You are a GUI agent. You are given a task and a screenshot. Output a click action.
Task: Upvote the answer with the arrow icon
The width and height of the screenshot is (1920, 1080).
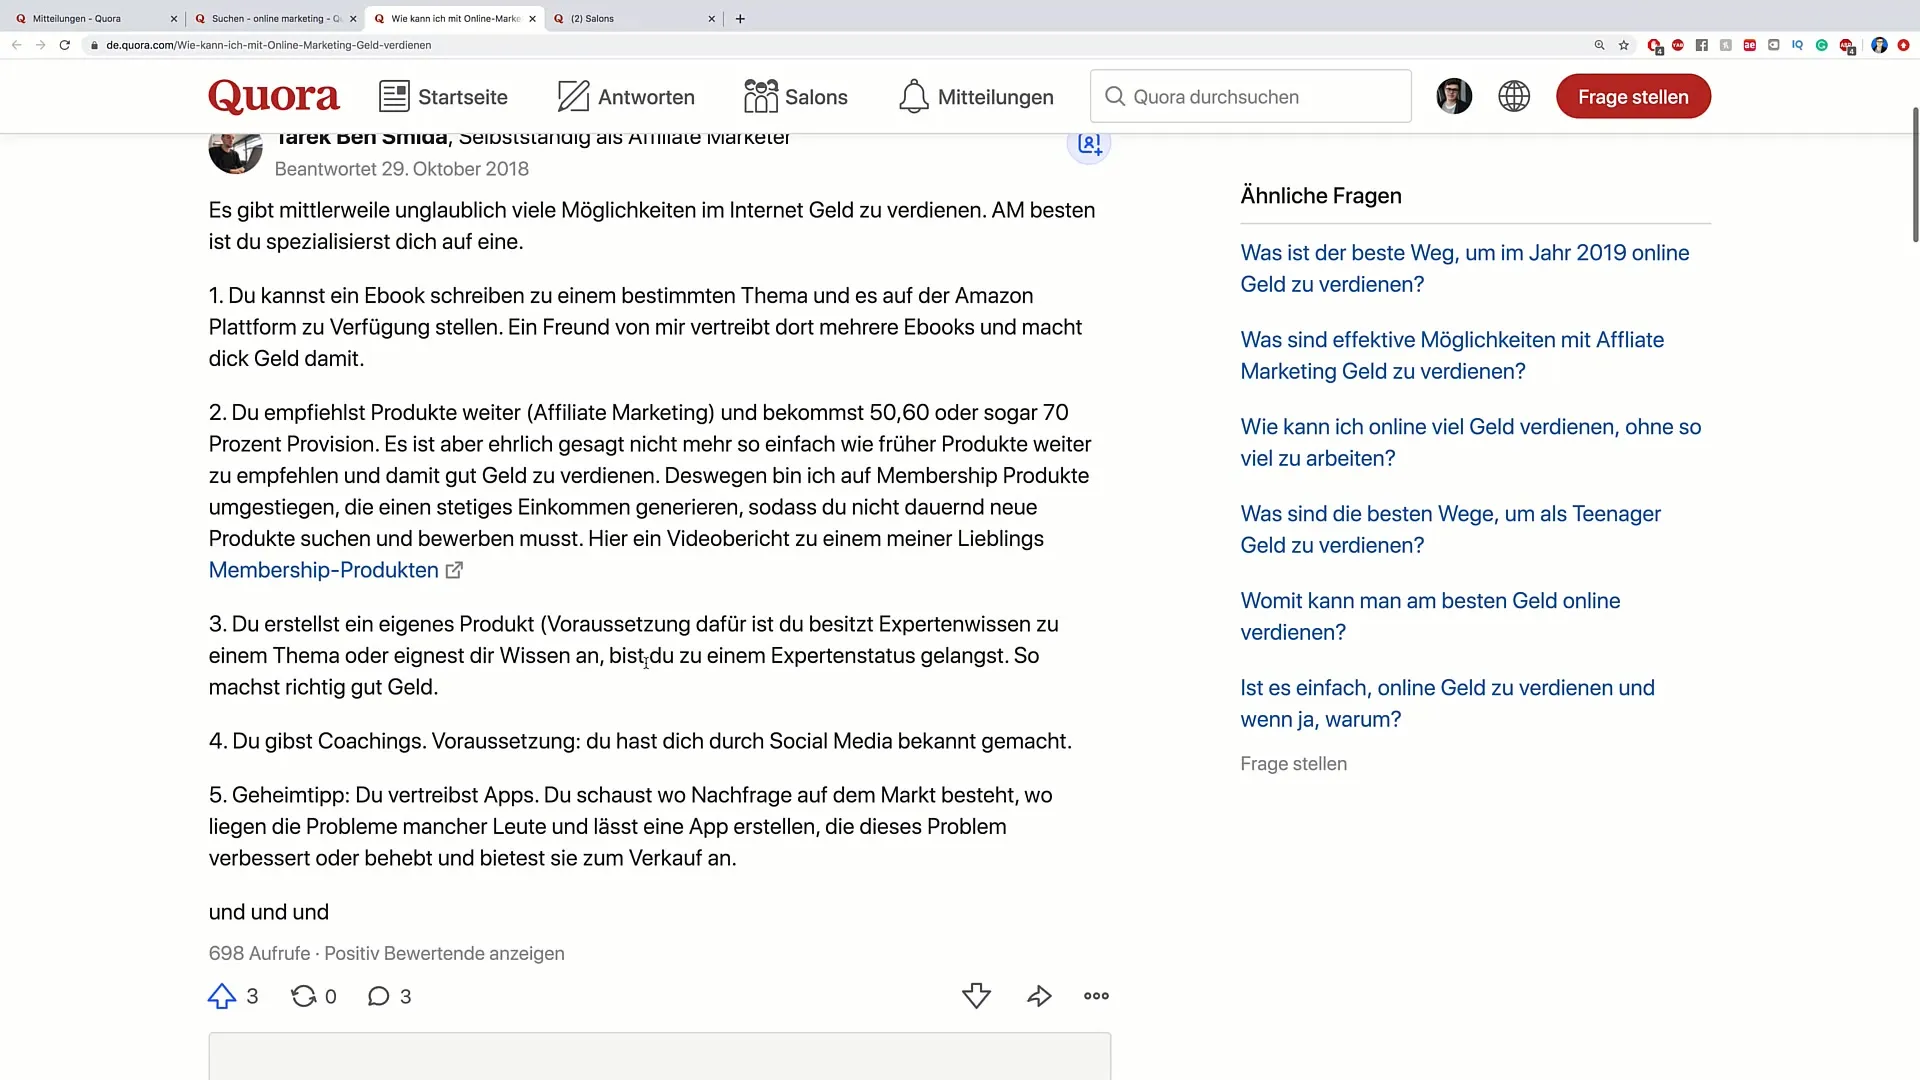pos(222,996)
